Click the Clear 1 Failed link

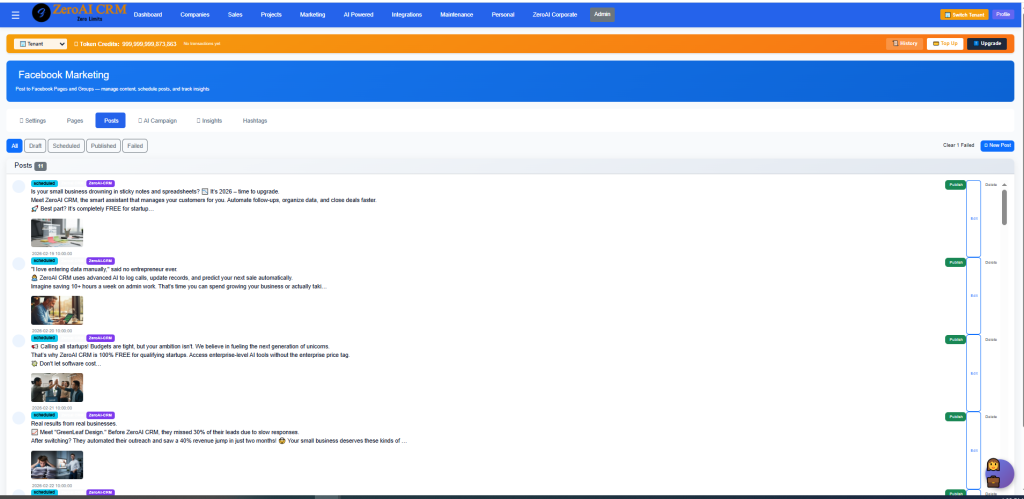tap(958, 146)
